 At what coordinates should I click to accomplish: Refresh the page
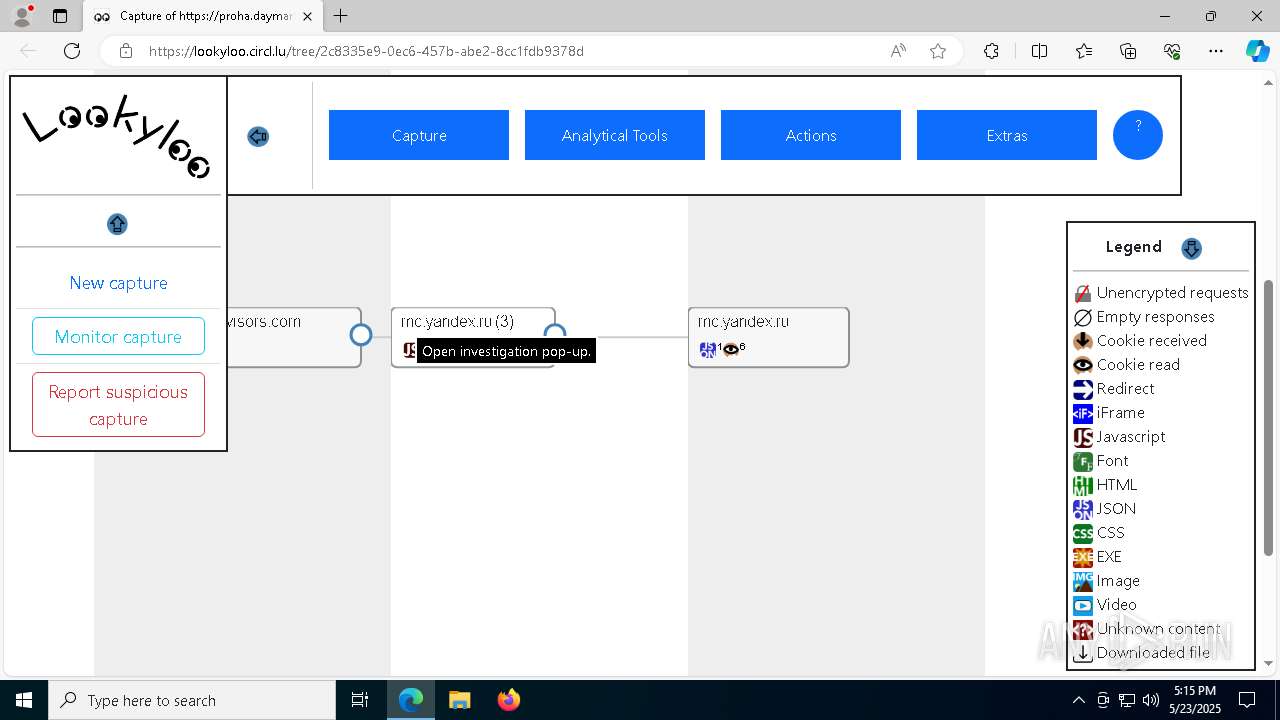point(72,51)
